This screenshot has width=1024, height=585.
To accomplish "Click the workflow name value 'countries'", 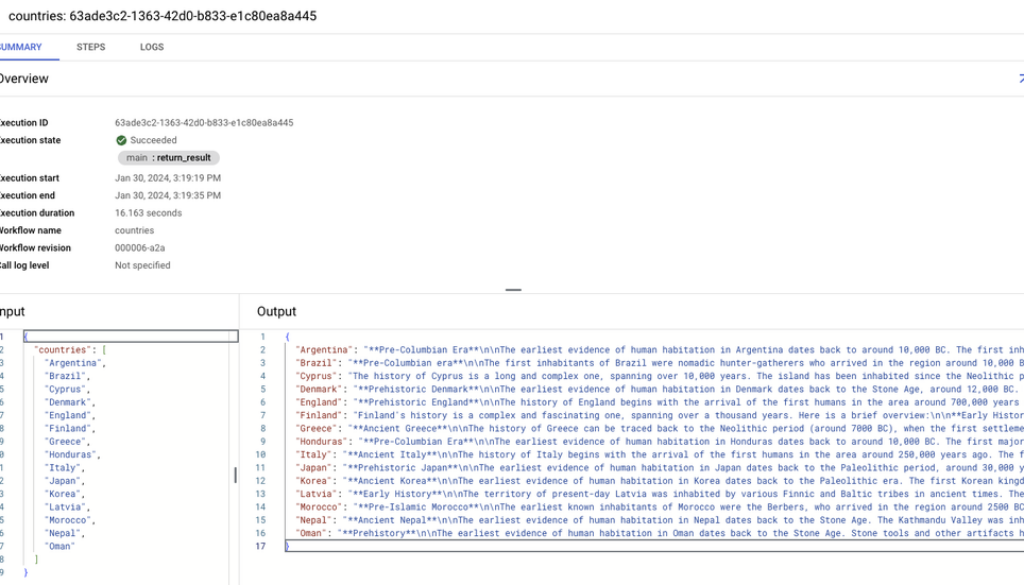I will (x=135, y=231).
